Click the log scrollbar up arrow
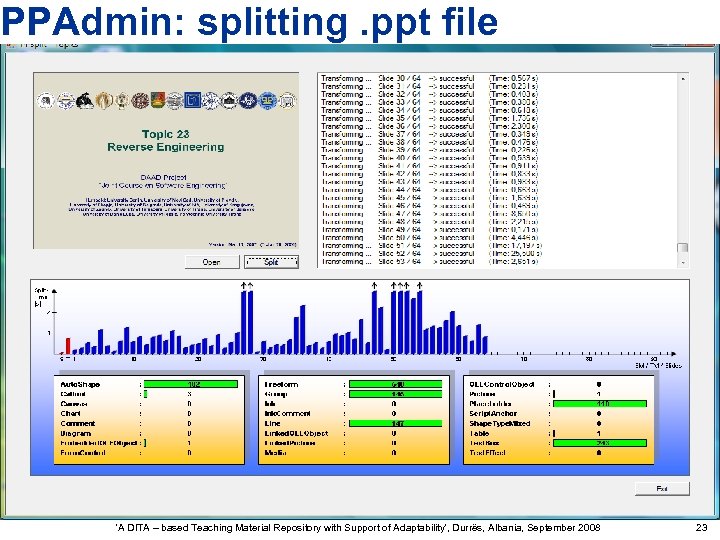 pyautogui.click(x=683, y=79)
